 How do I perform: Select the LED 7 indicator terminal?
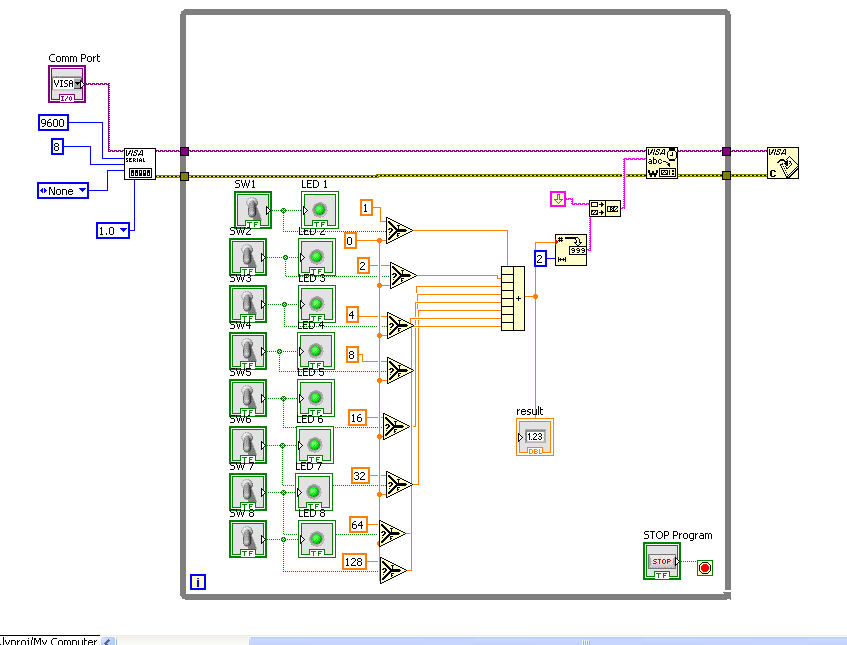tap(314, 492)
